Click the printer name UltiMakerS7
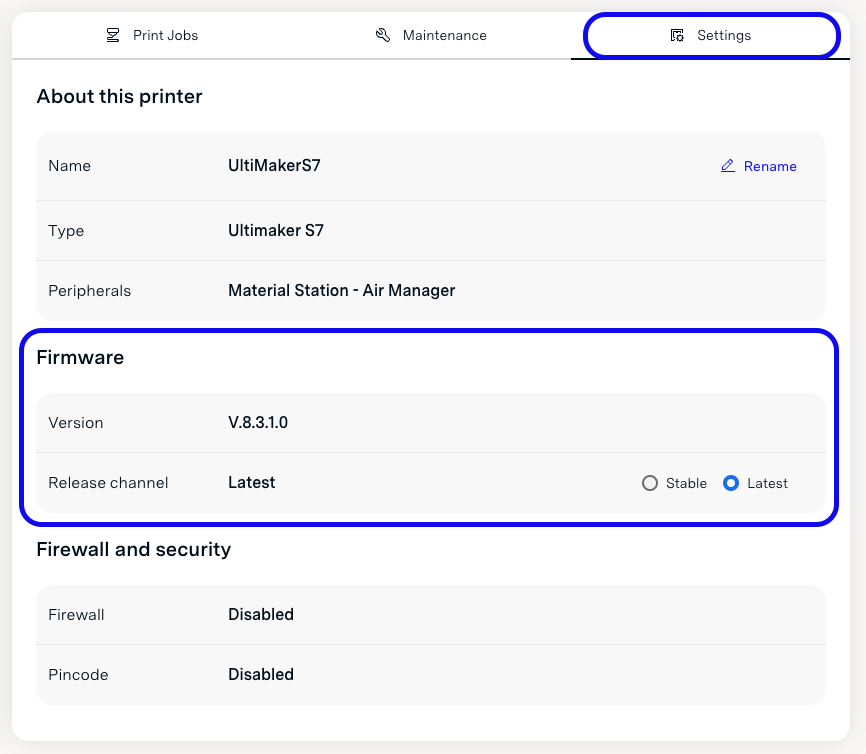The height and width of the screenshot is (754, 866). 274,166
